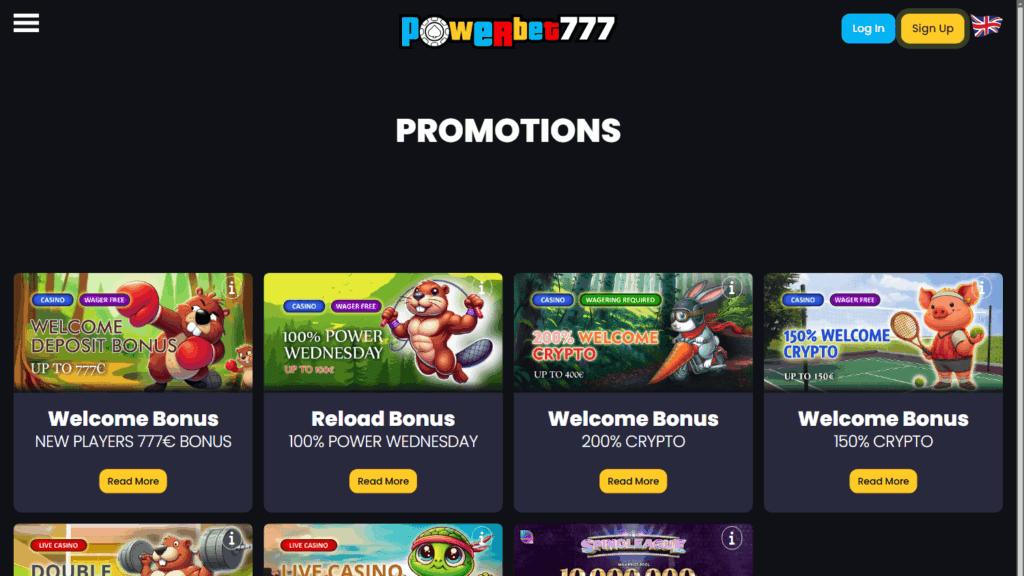The height and width of the screenshot is (576, 1024).
Task: Open the hamburger navigation menu
Action: (26, 23)
